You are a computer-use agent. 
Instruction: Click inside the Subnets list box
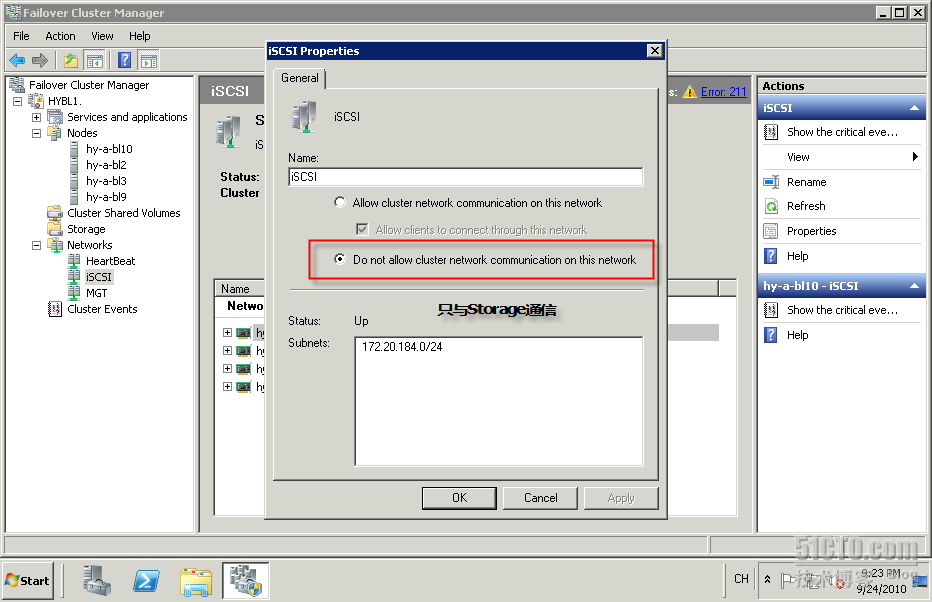(499, 401)
